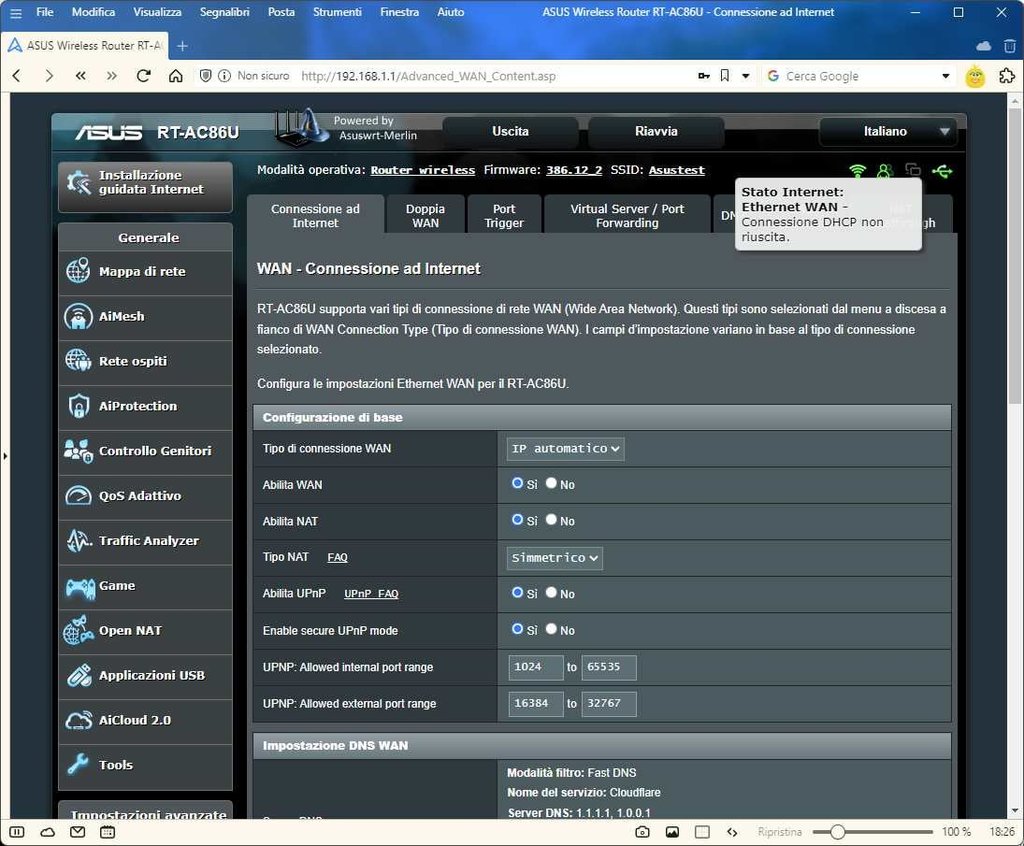This screenshot has width=1024, height=846.
Task: Open Mappa di rete in the sidebar
Action: click(146, 272)
